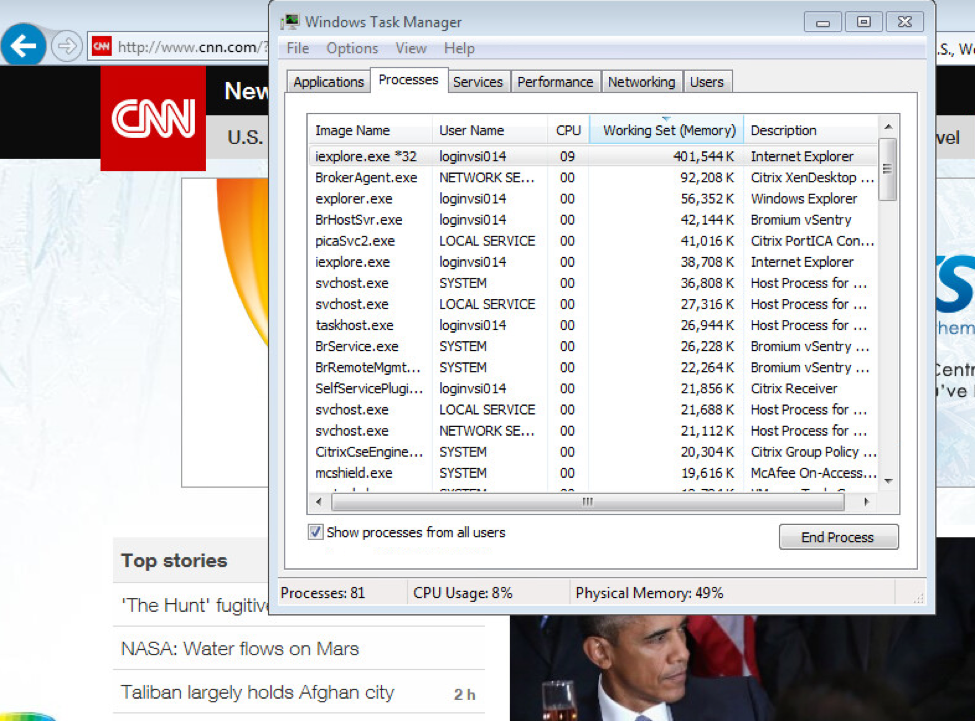Switch to the Performance tab

click(555, 81)
